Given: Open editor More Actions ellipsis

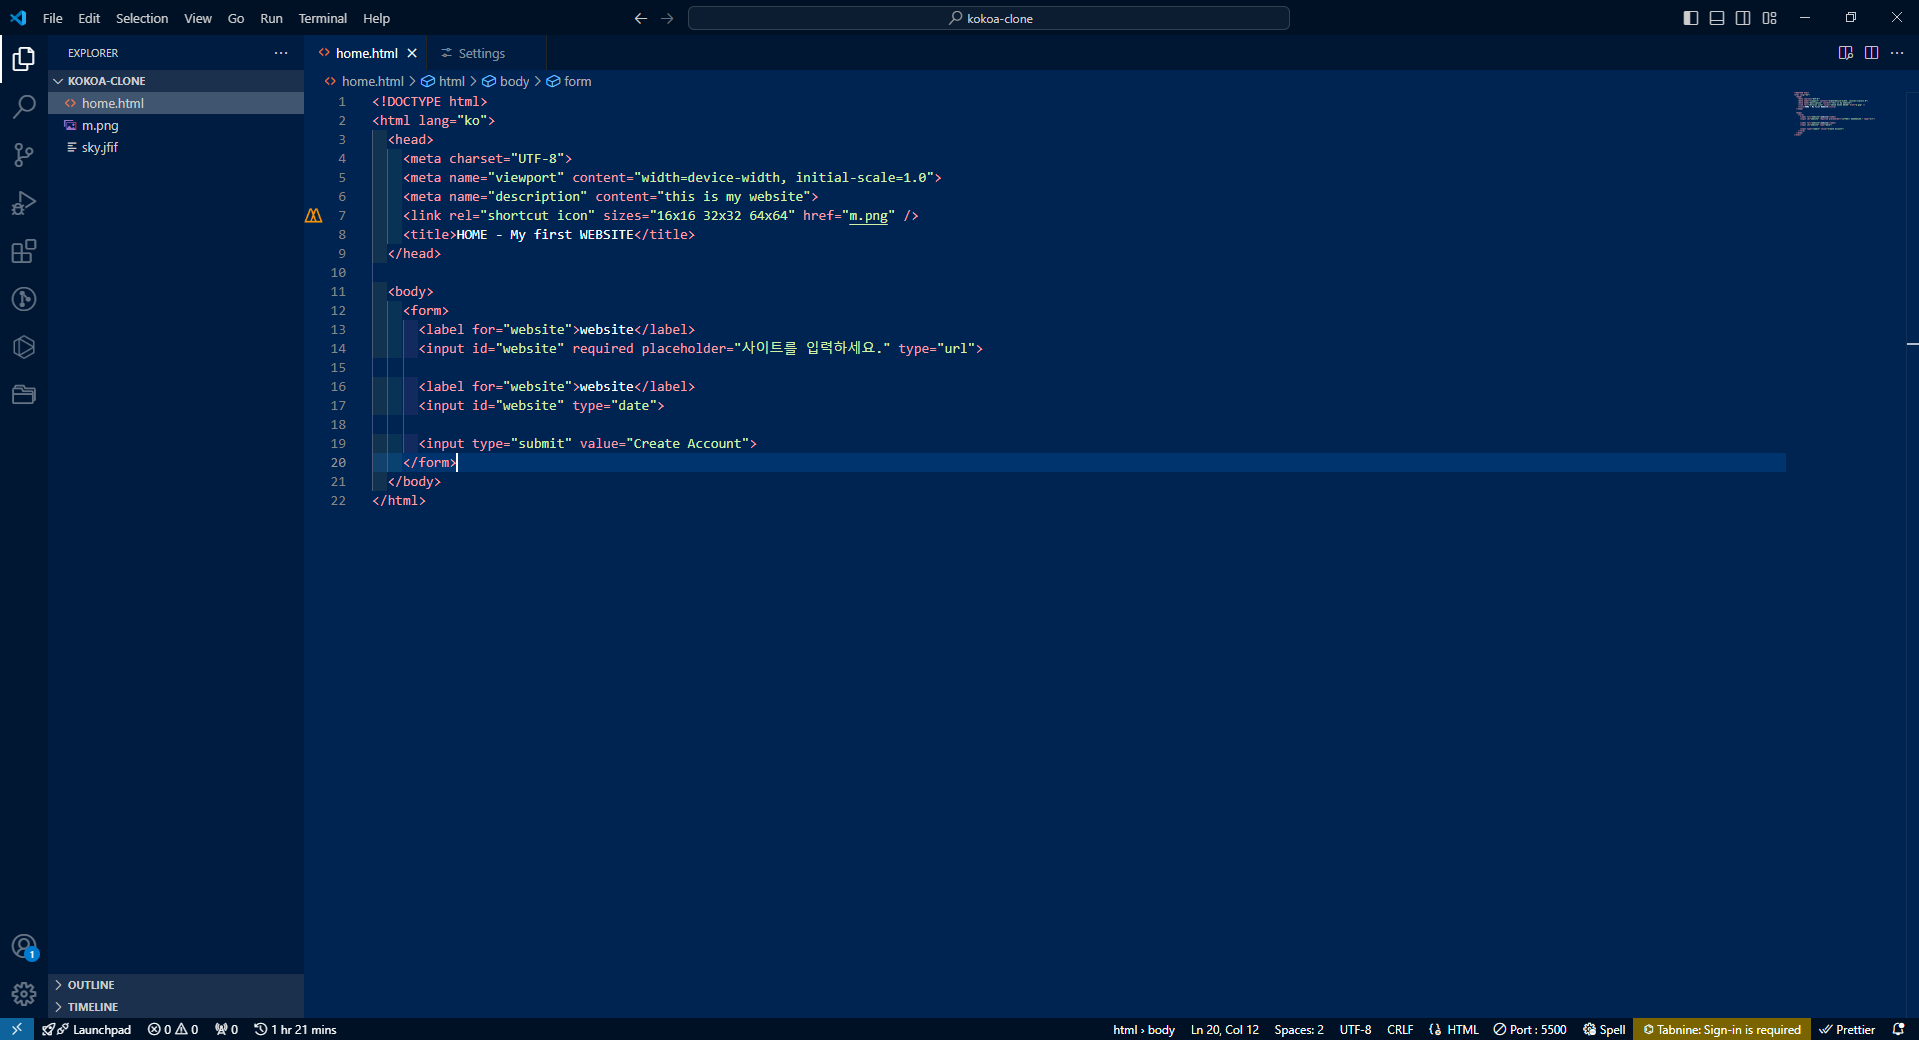Looking at the screenshot, I should (1897, 53).
